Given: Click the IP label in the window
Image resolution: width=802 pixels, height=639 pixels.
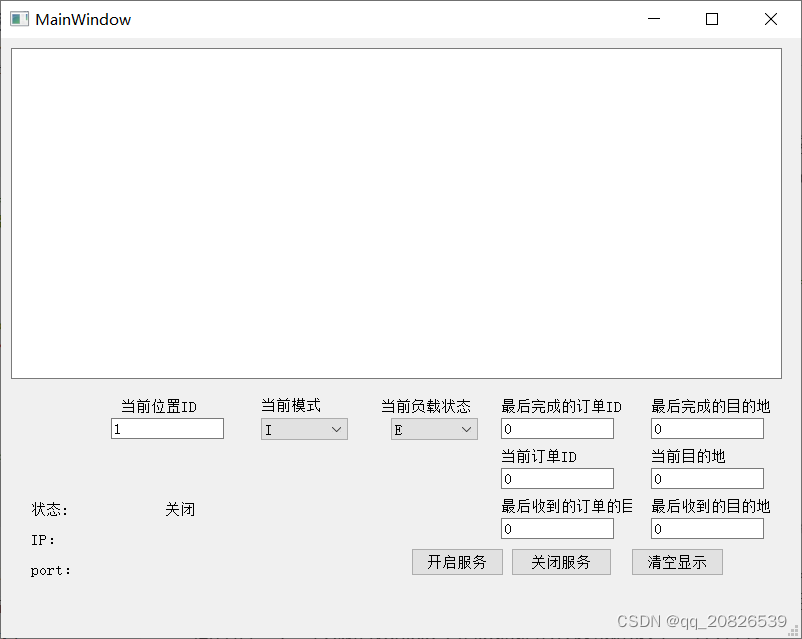Looking at the screenshot, I should [42, 540].
